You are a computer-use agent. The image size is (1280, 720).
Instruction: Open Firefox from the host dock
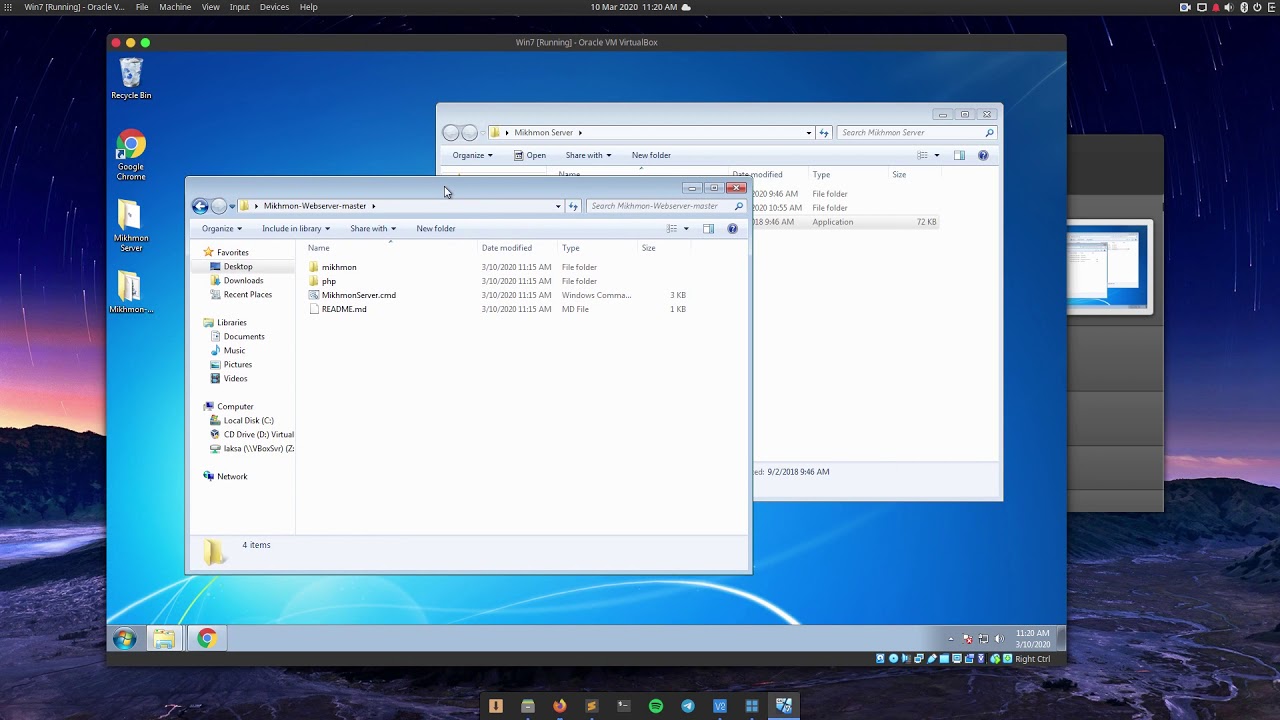[x=559, y=706]
